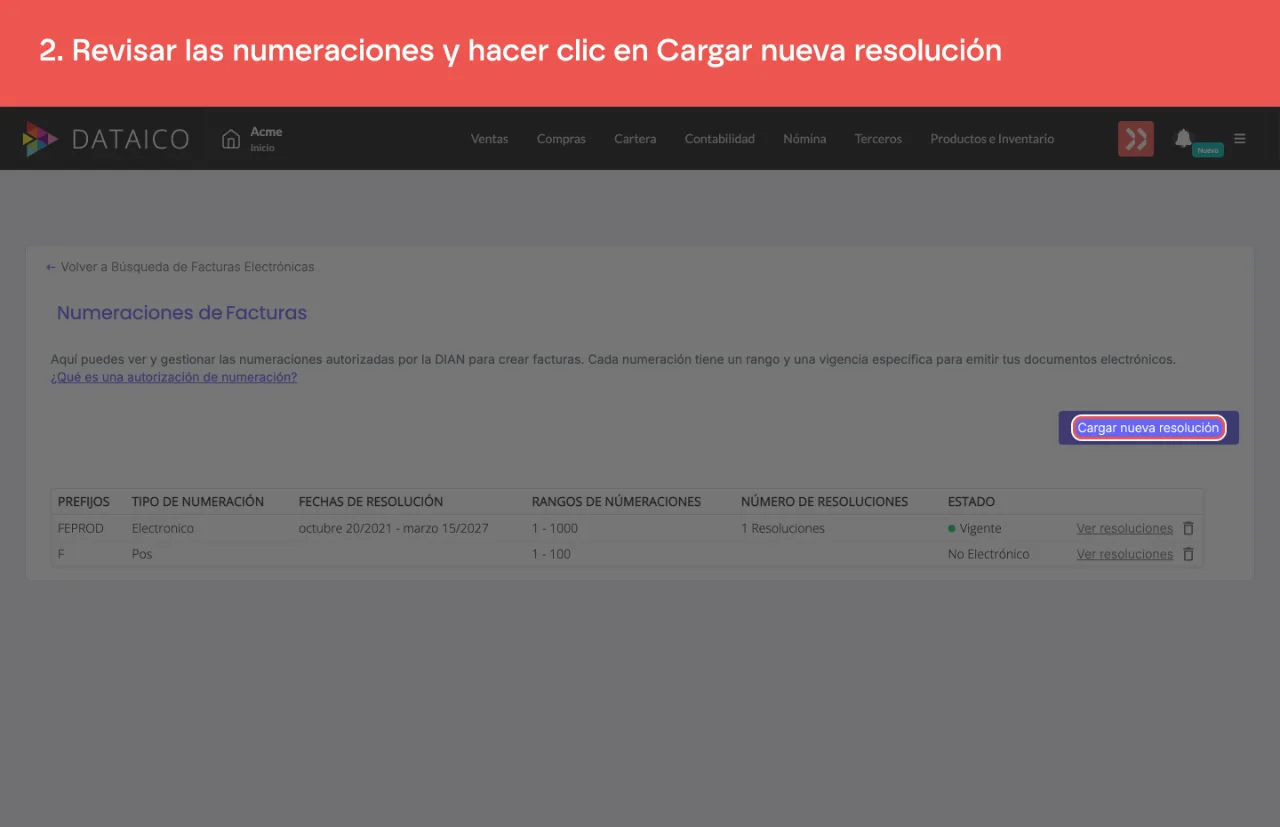Click the Numeraciones de Facturas heading

182,313
